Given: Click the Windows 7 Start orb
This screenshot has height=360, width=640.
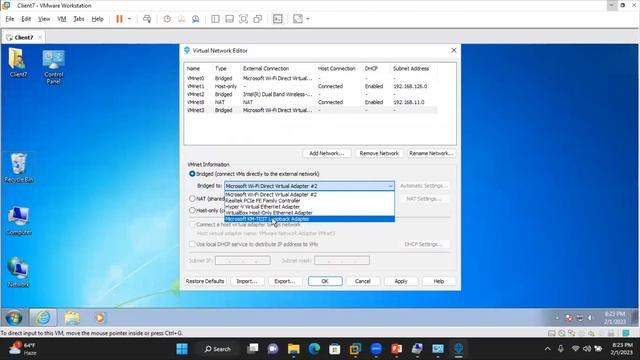Looking at the screenshot, I should [x=14, y=318].
